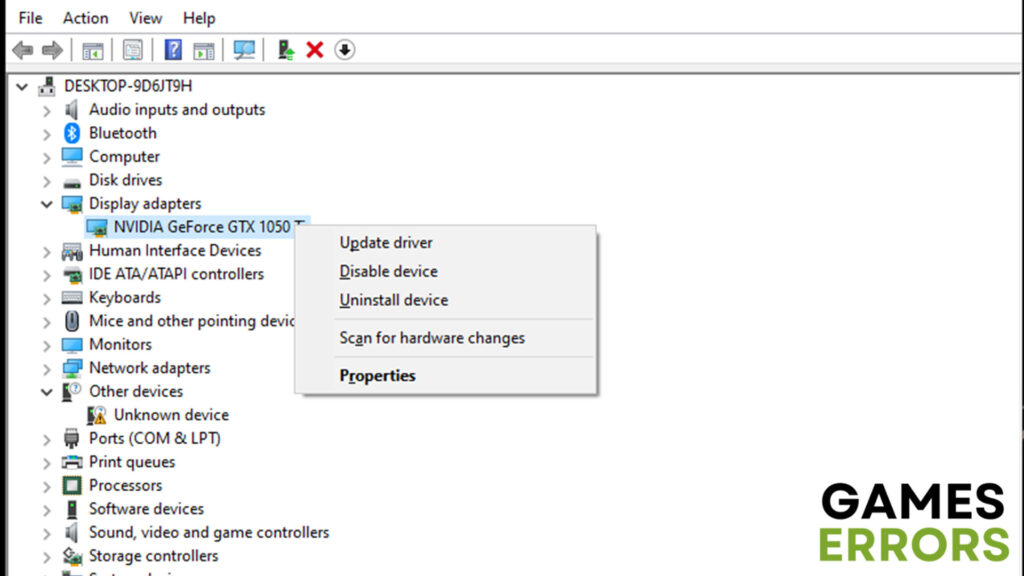Click the Forward arrow toolbar icon
This screenshot has width=1024, height=576.
[x=52, y=50]
